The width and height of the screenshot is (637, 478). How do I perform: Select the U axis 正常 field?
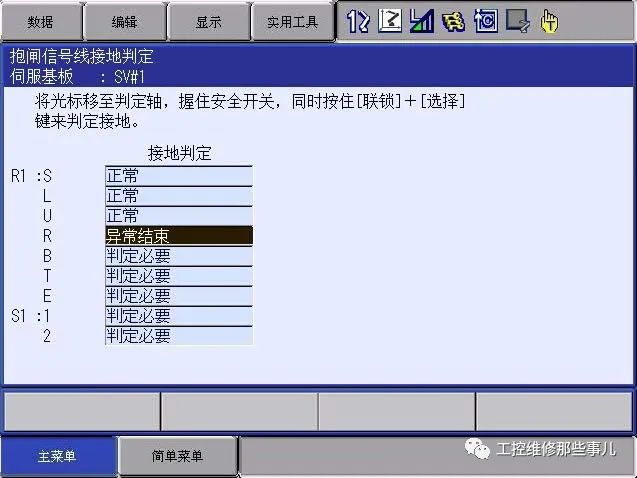[179, 216]
